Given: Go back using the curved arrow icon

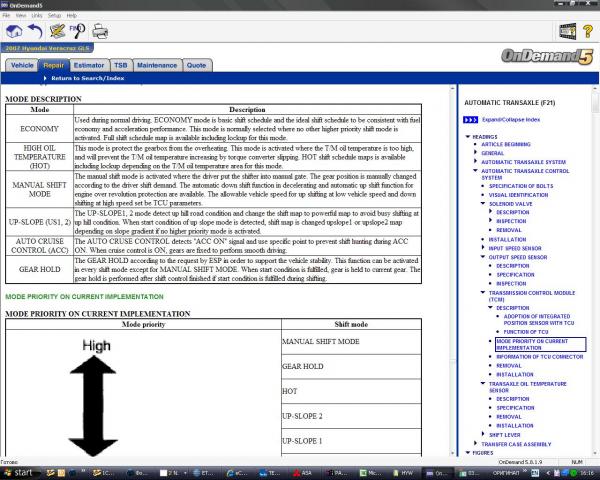Looking at the screenshot, I should pos(36,31).
